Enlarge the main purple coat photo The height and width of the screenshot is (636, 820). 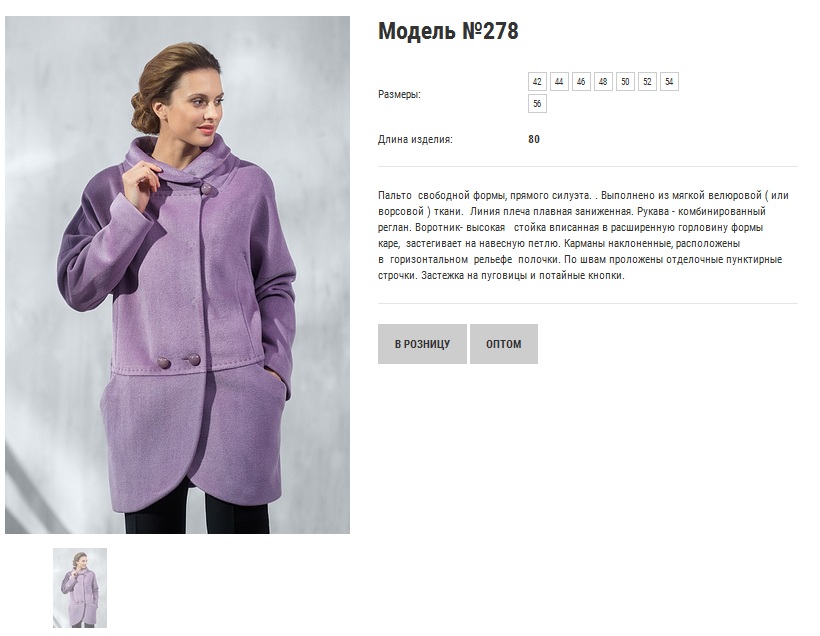coord(177,275)
